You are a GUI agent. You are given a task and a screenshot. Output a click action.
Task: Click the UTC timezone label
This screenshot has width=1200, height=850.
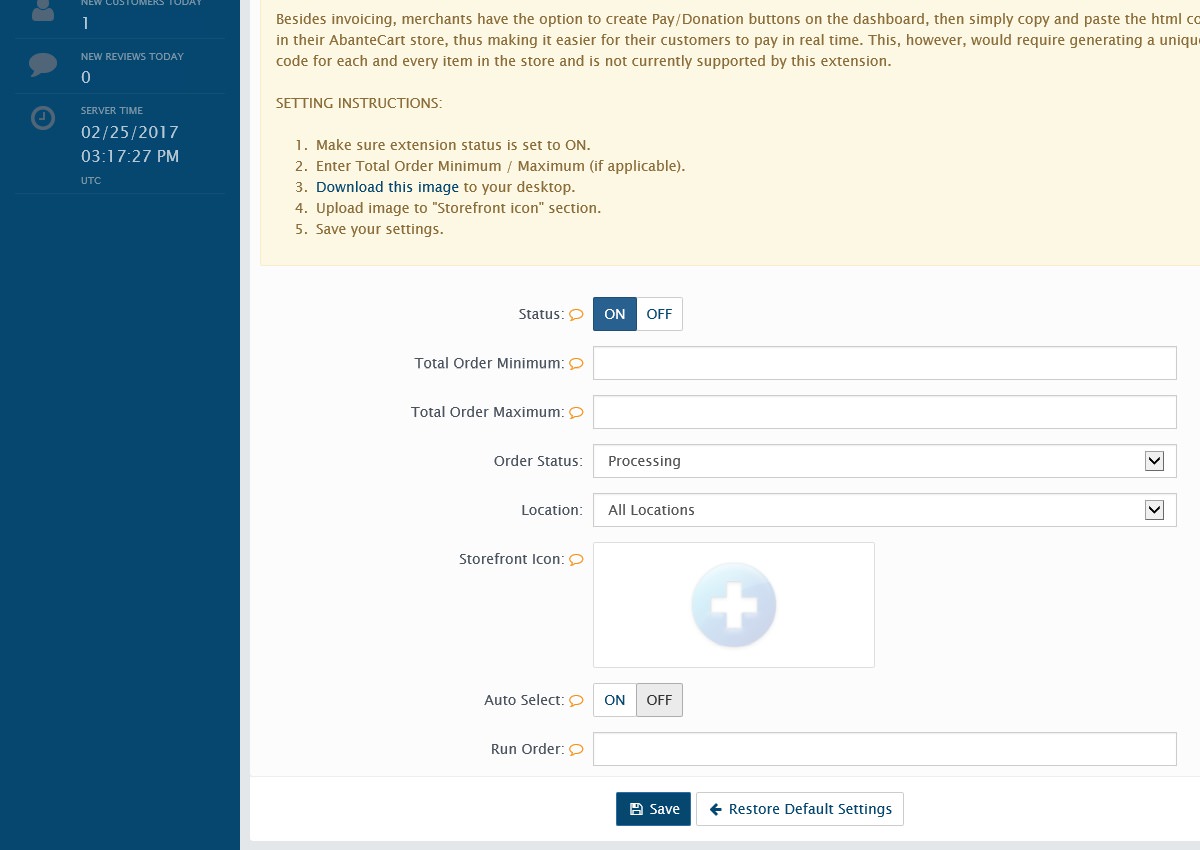tap(91, 181)
